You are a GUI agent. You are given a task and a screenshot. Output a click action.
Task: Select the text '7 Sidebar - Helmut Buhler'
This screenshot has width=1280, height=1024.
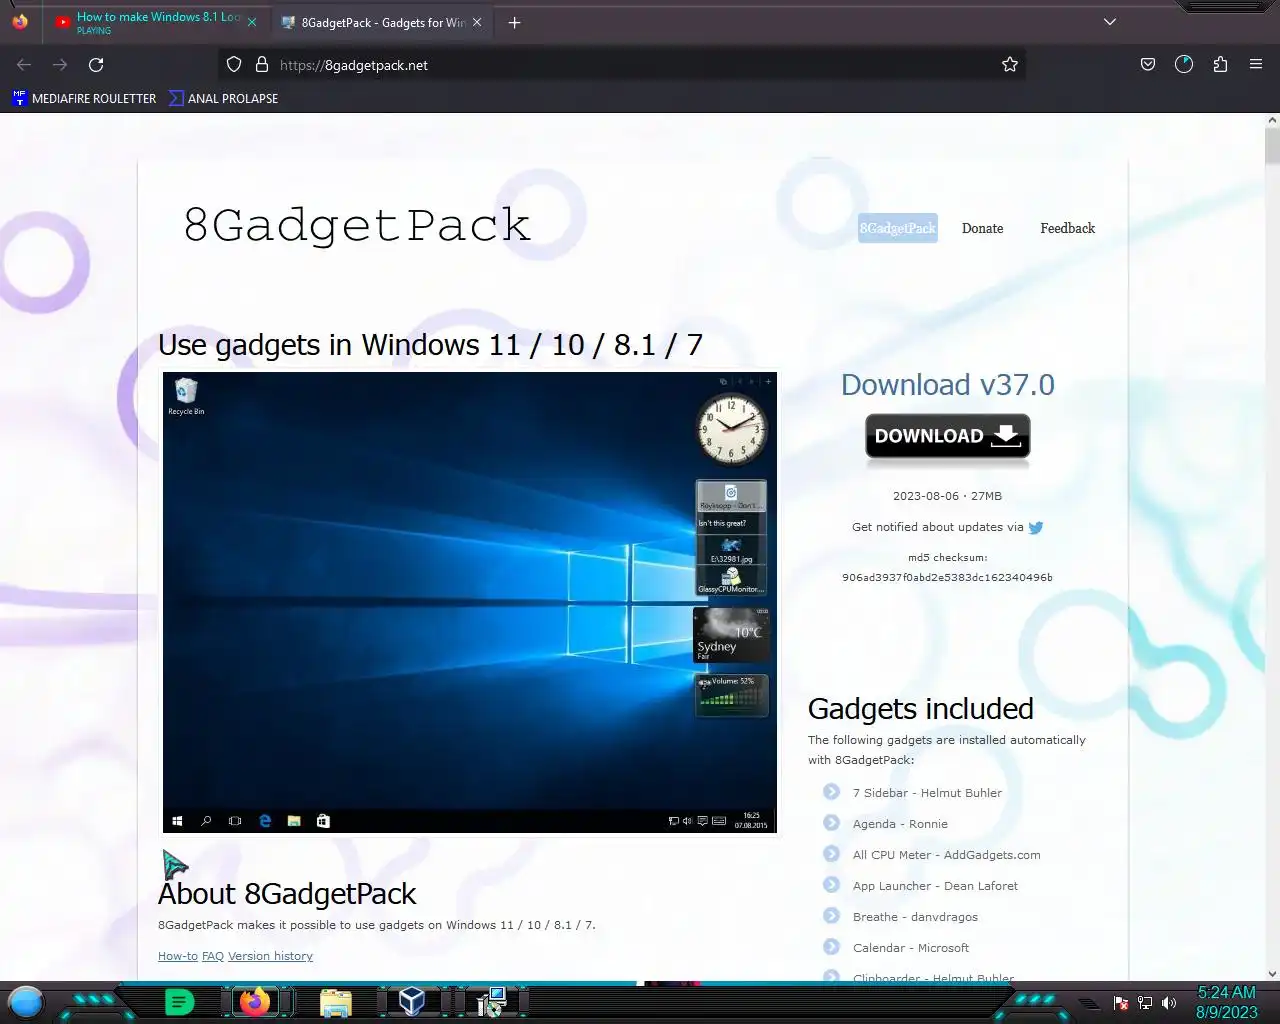[x=927, y=793]
